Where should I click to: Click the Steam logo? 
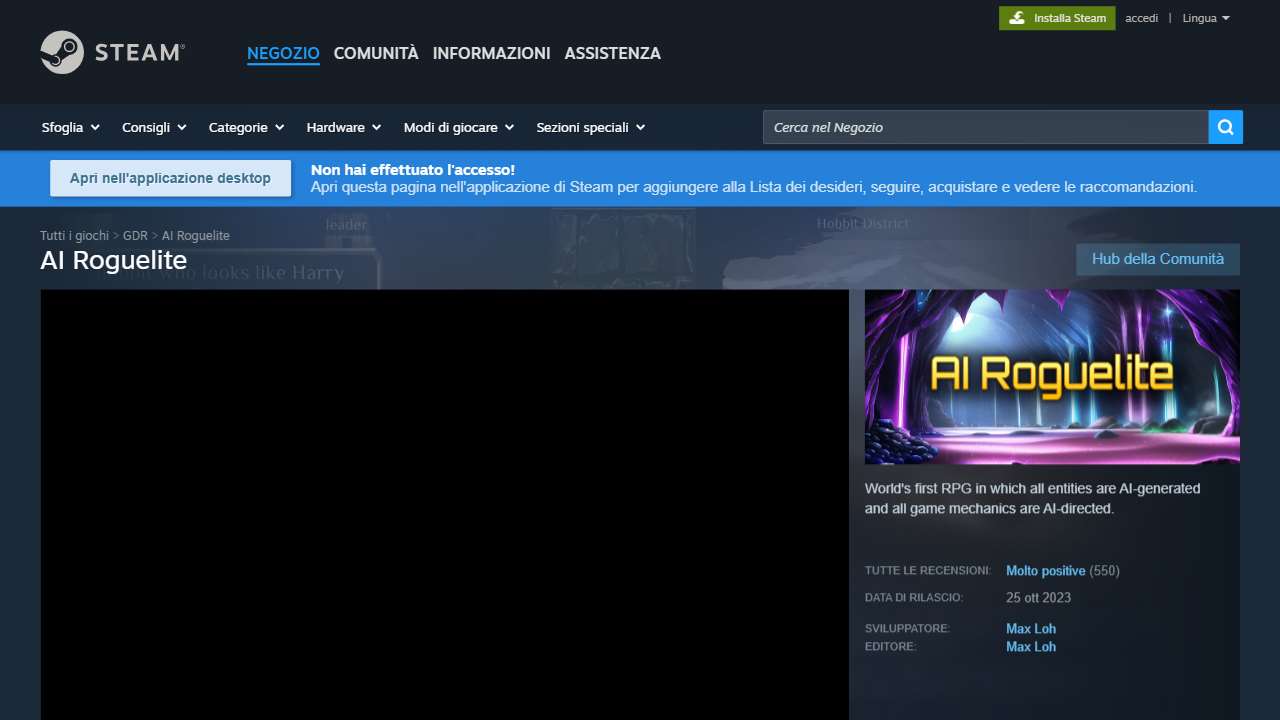point(110,52)
